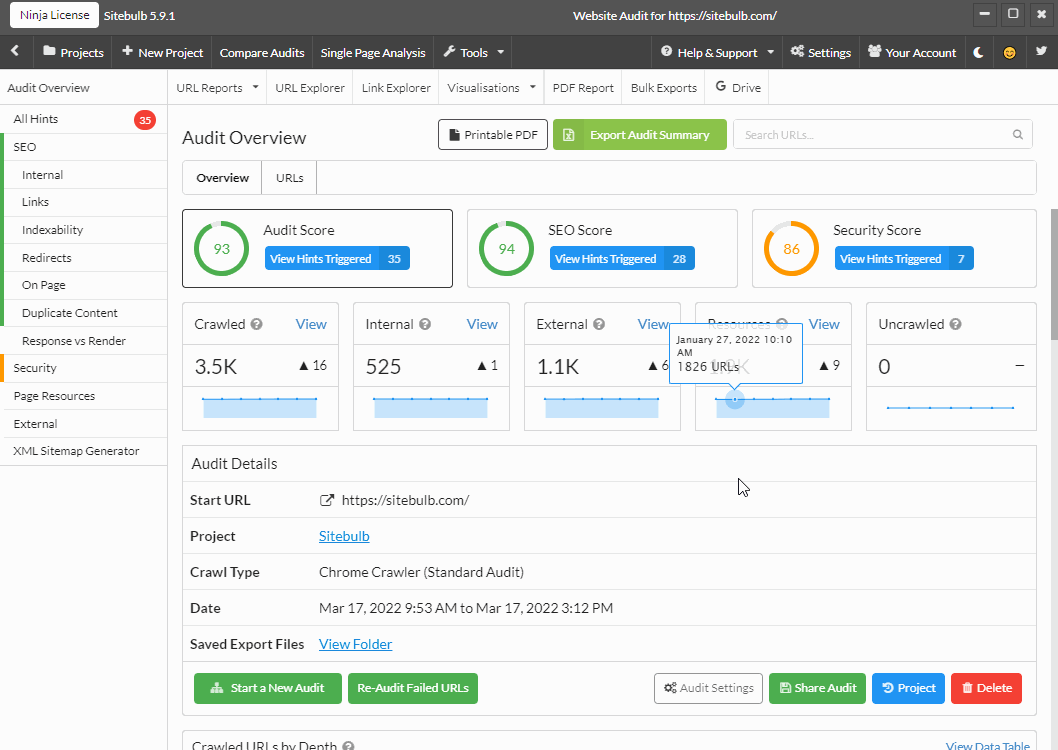Open Internal sidebar section
Viewport: 1058px width, 750px height.
pyautogui.click(x=85, y=175)
